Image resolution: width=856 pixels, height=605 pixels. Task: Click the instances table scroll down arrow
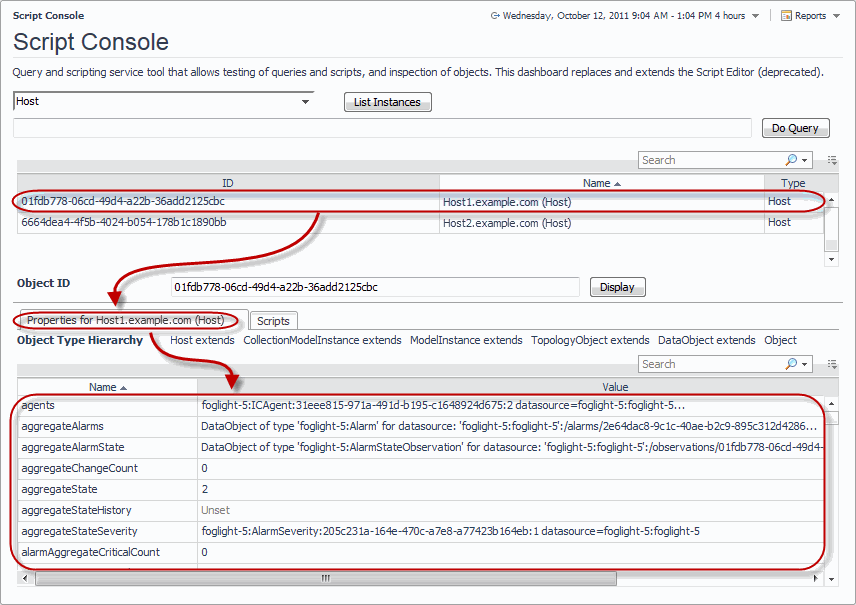coord(831,259)
